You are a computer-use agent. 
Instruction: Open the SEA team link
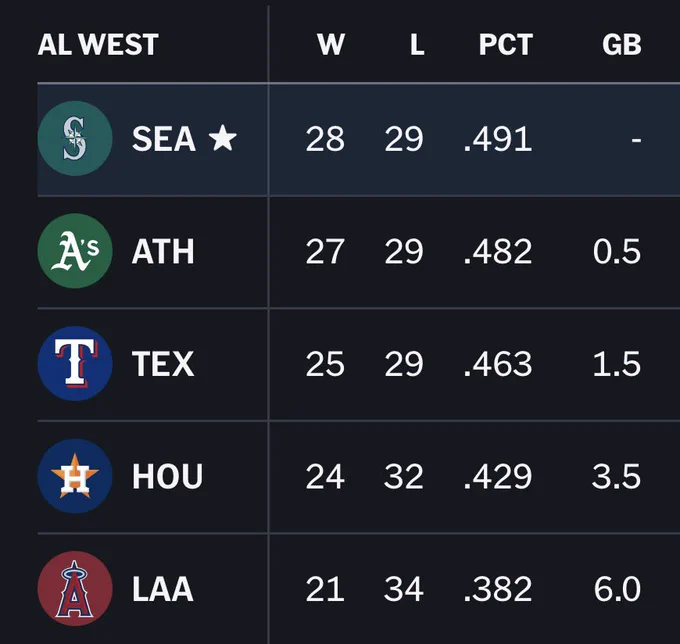click(x=163, y=139)
